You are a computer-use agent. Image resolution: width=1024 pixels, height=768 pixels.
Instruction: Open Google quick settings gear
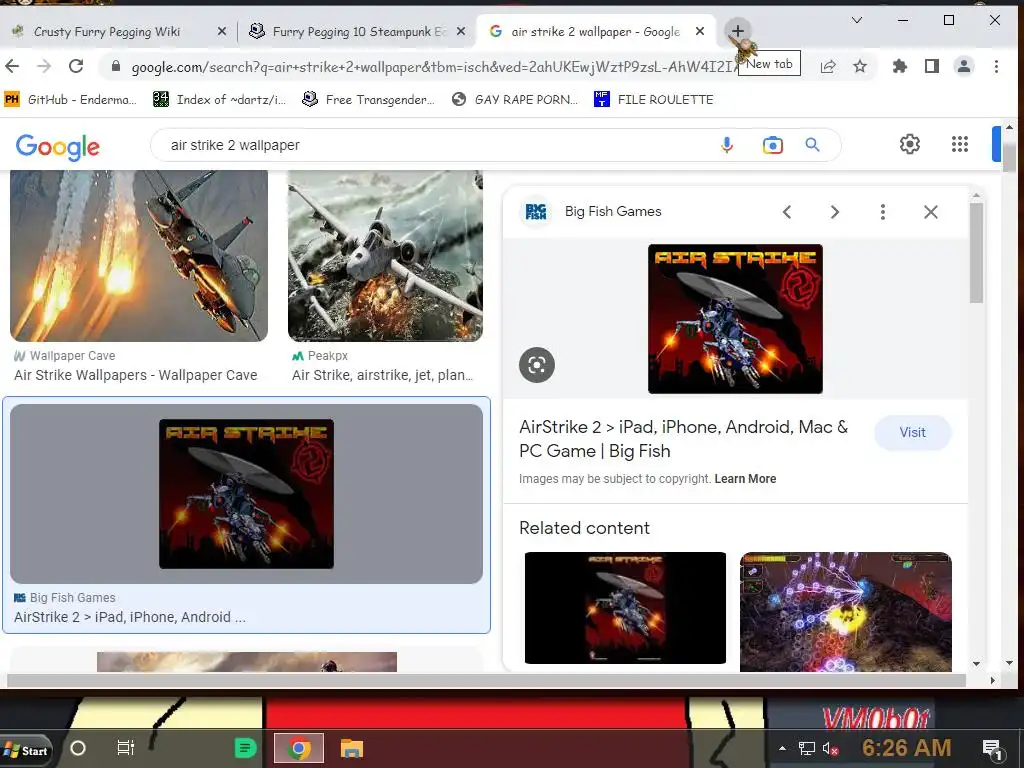click(909, 144)
